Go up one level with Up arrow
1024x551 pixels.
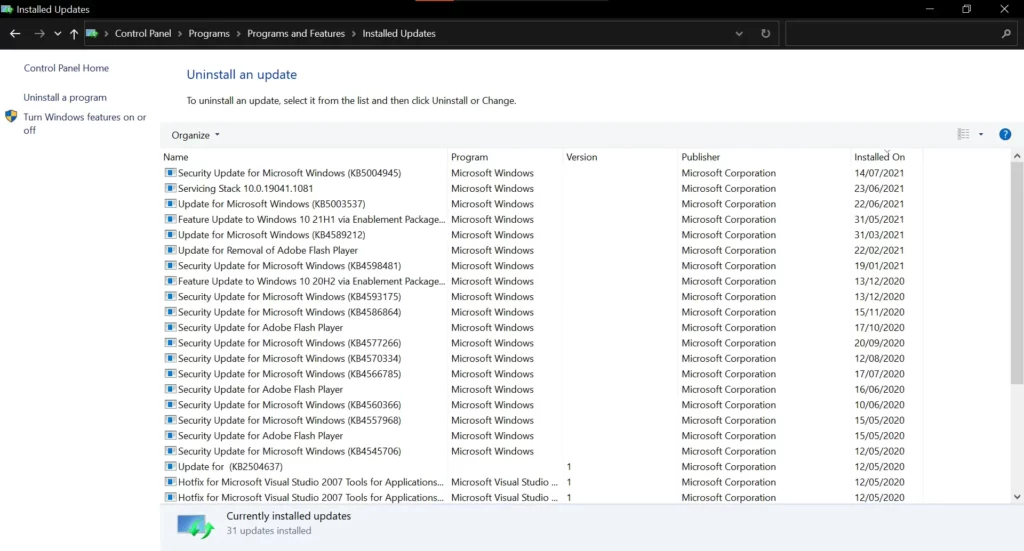[74, 33]
